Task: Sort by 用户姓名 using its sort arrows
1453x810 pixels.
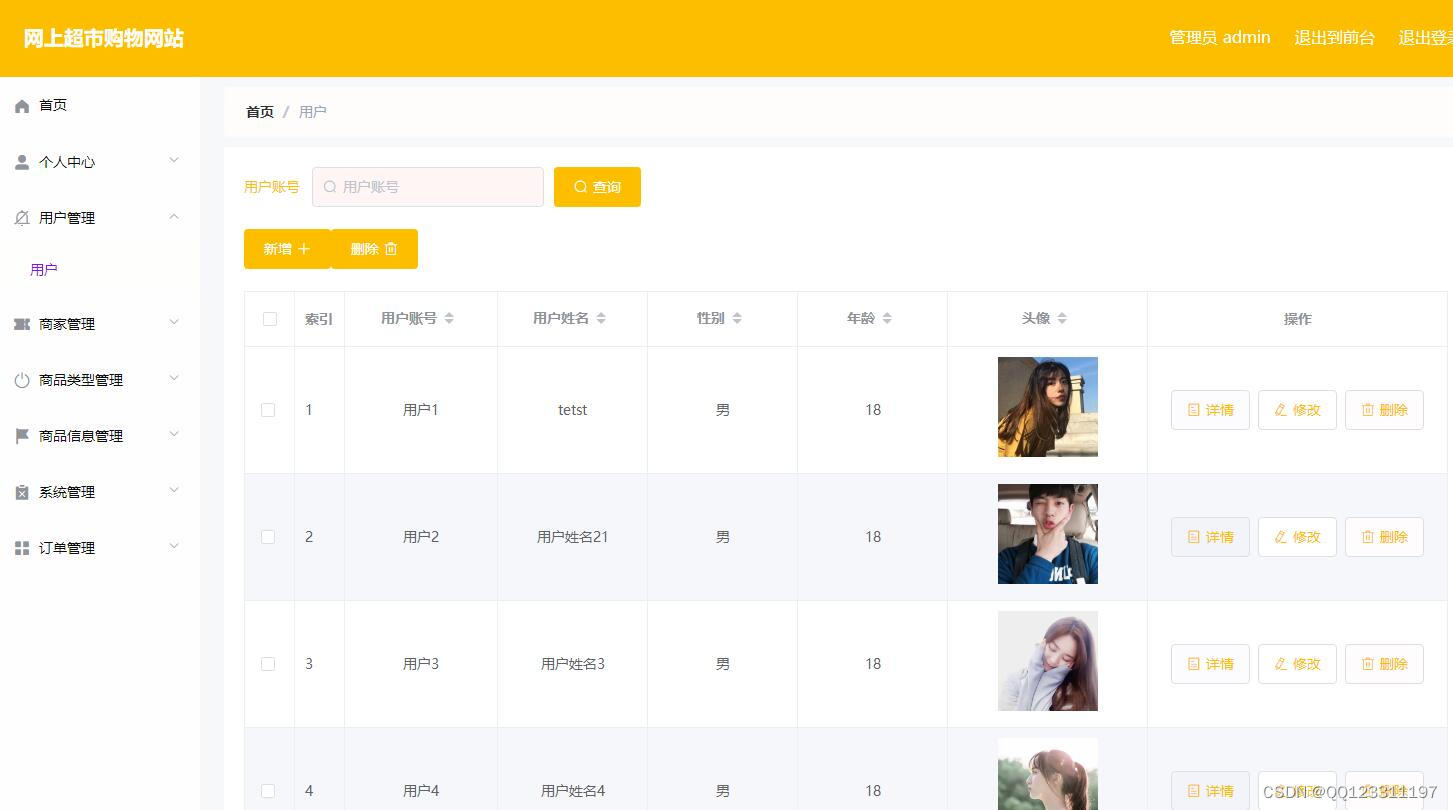Action: coord(601,318)
